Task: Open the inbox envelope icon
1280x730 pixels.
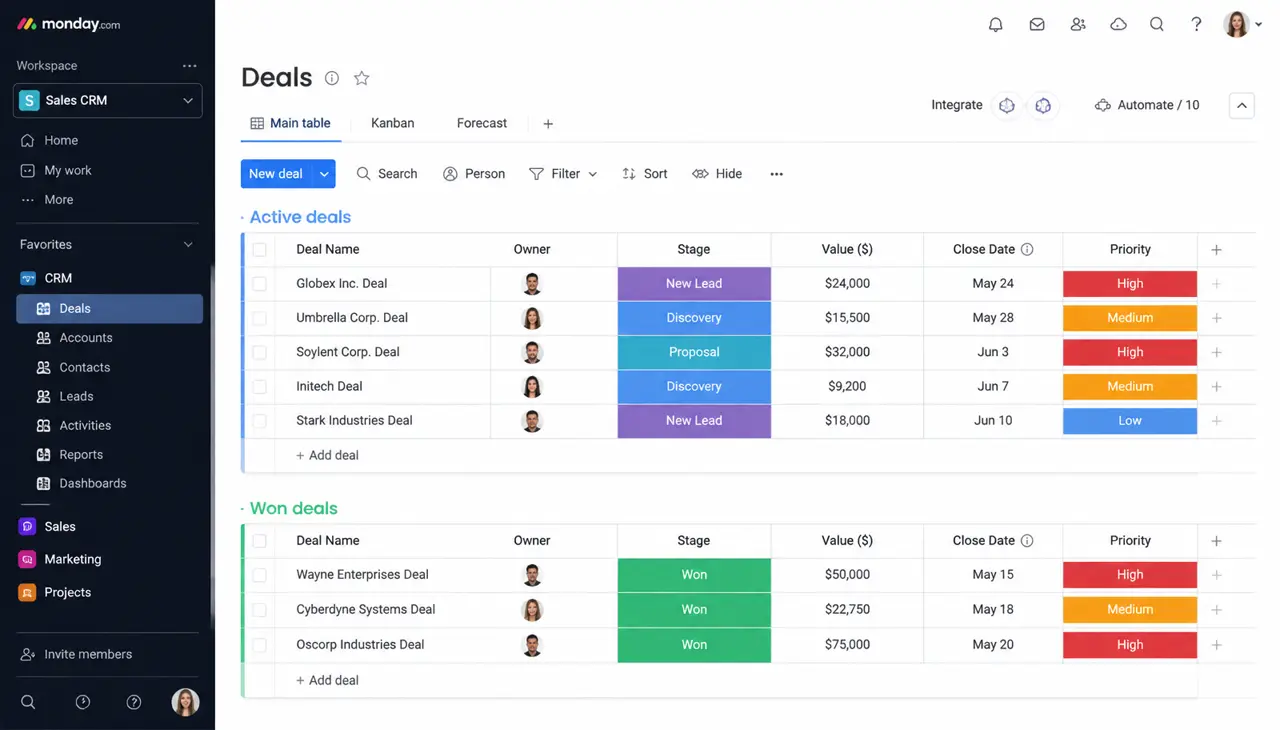Action: (x=1037, y=24)
